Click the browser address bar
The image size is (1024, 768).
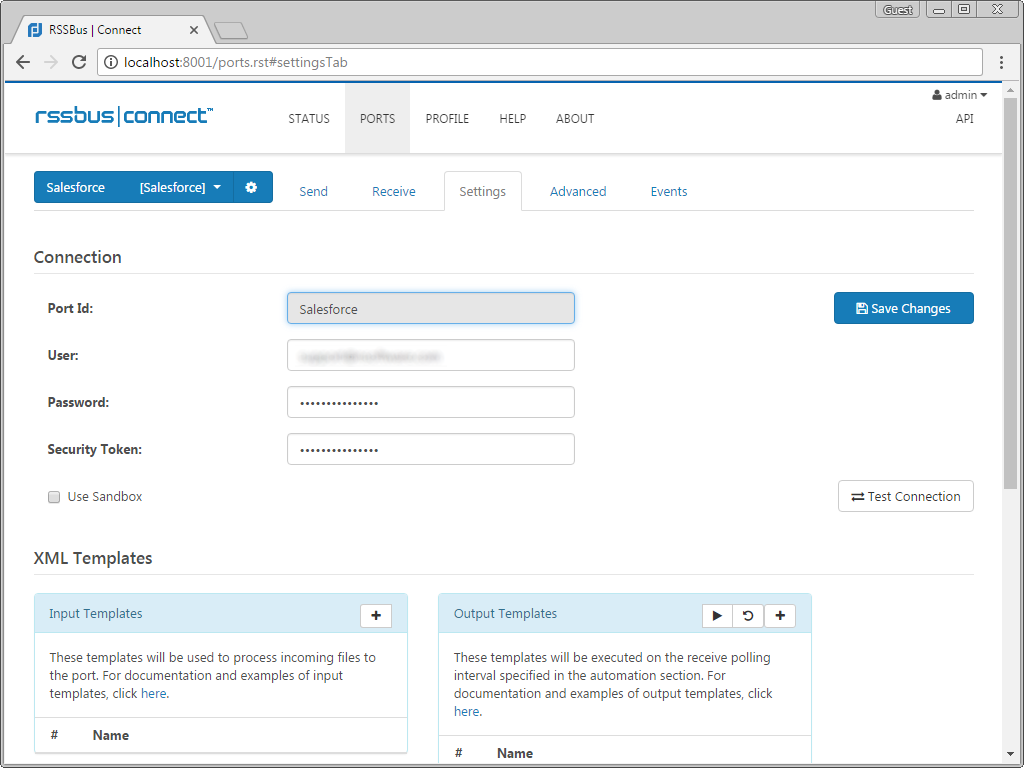coord(540,62)
